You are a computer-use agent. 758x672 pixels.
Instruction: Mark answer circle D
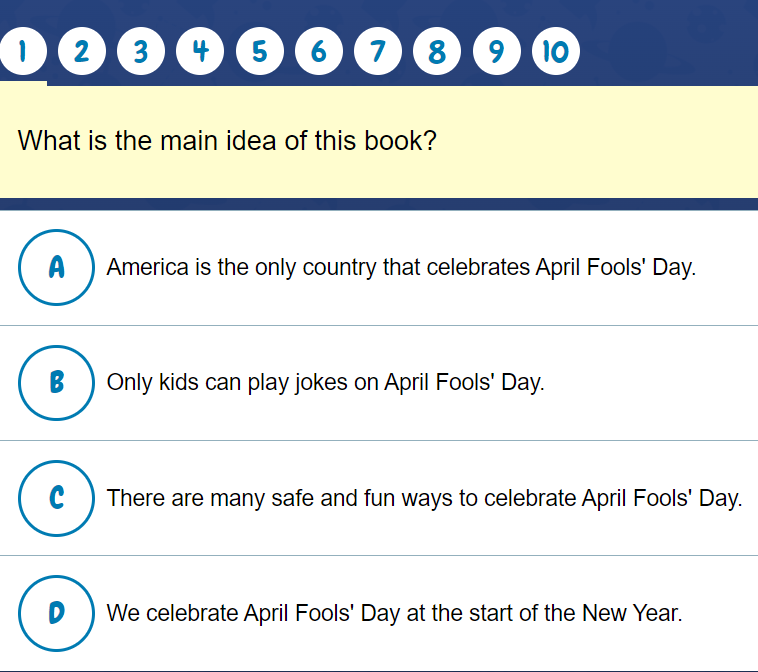coord(56,613)
